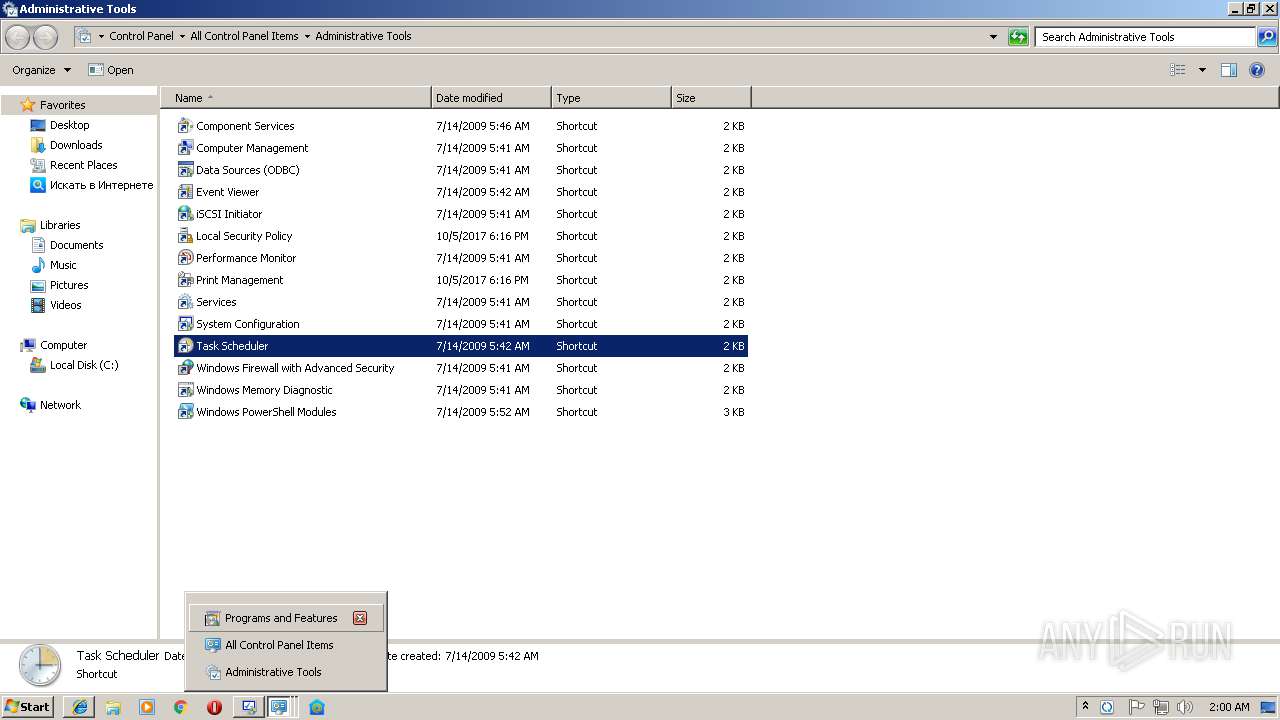This screenshot has width=1280, height=720.
Task: Click the Open toolbar button
Action: point(110,70)
